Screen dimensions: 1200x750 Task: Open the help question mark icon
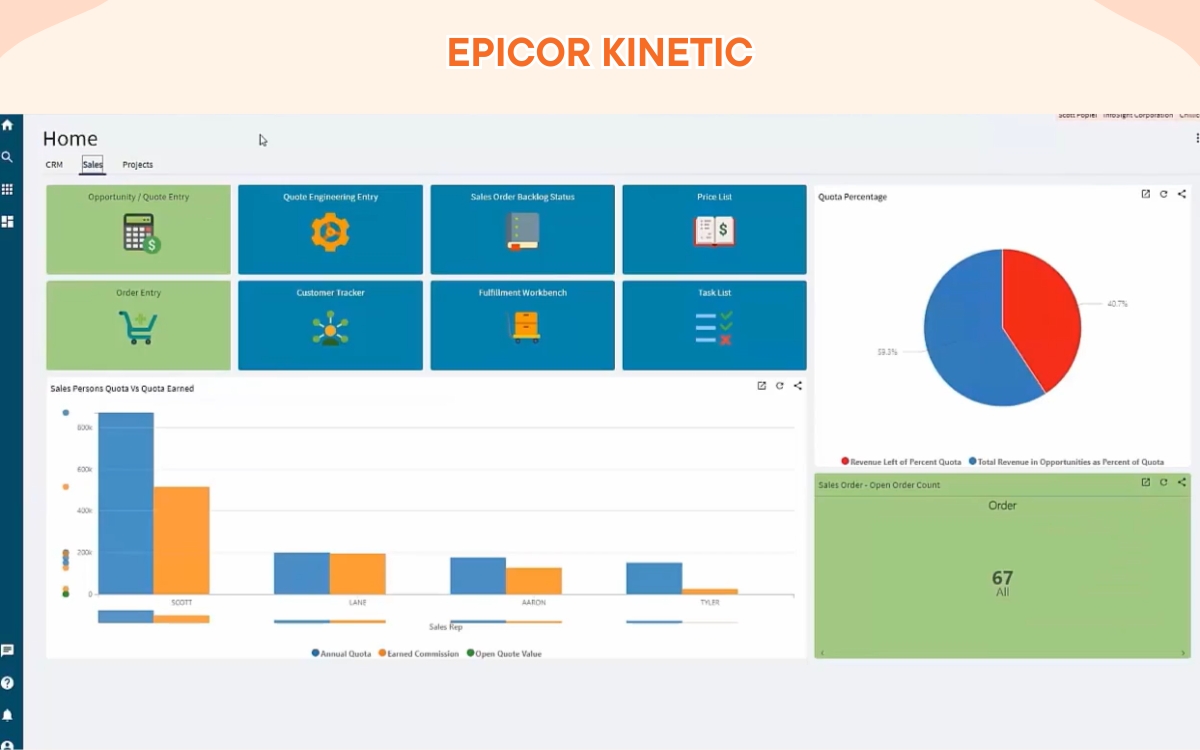[x=7, y=683]
